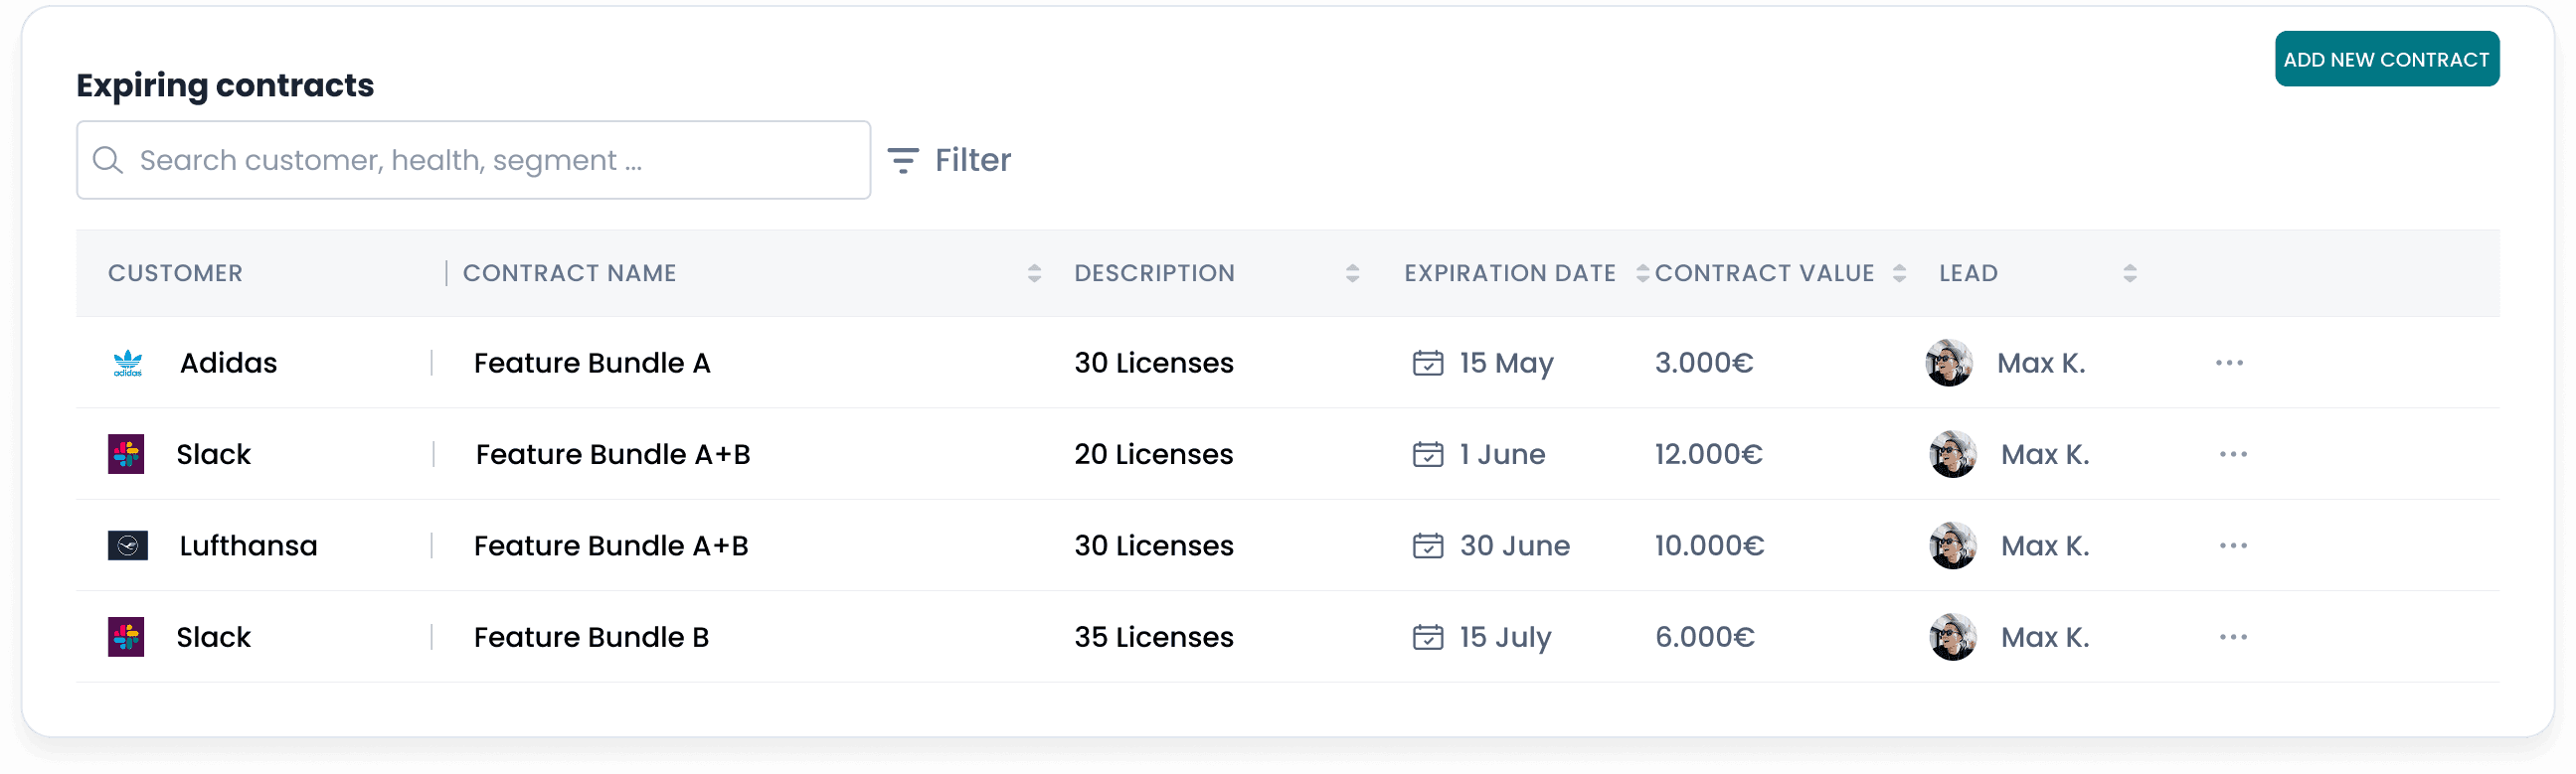Sort by the Contract Name column arrows

click(1034, 273)
